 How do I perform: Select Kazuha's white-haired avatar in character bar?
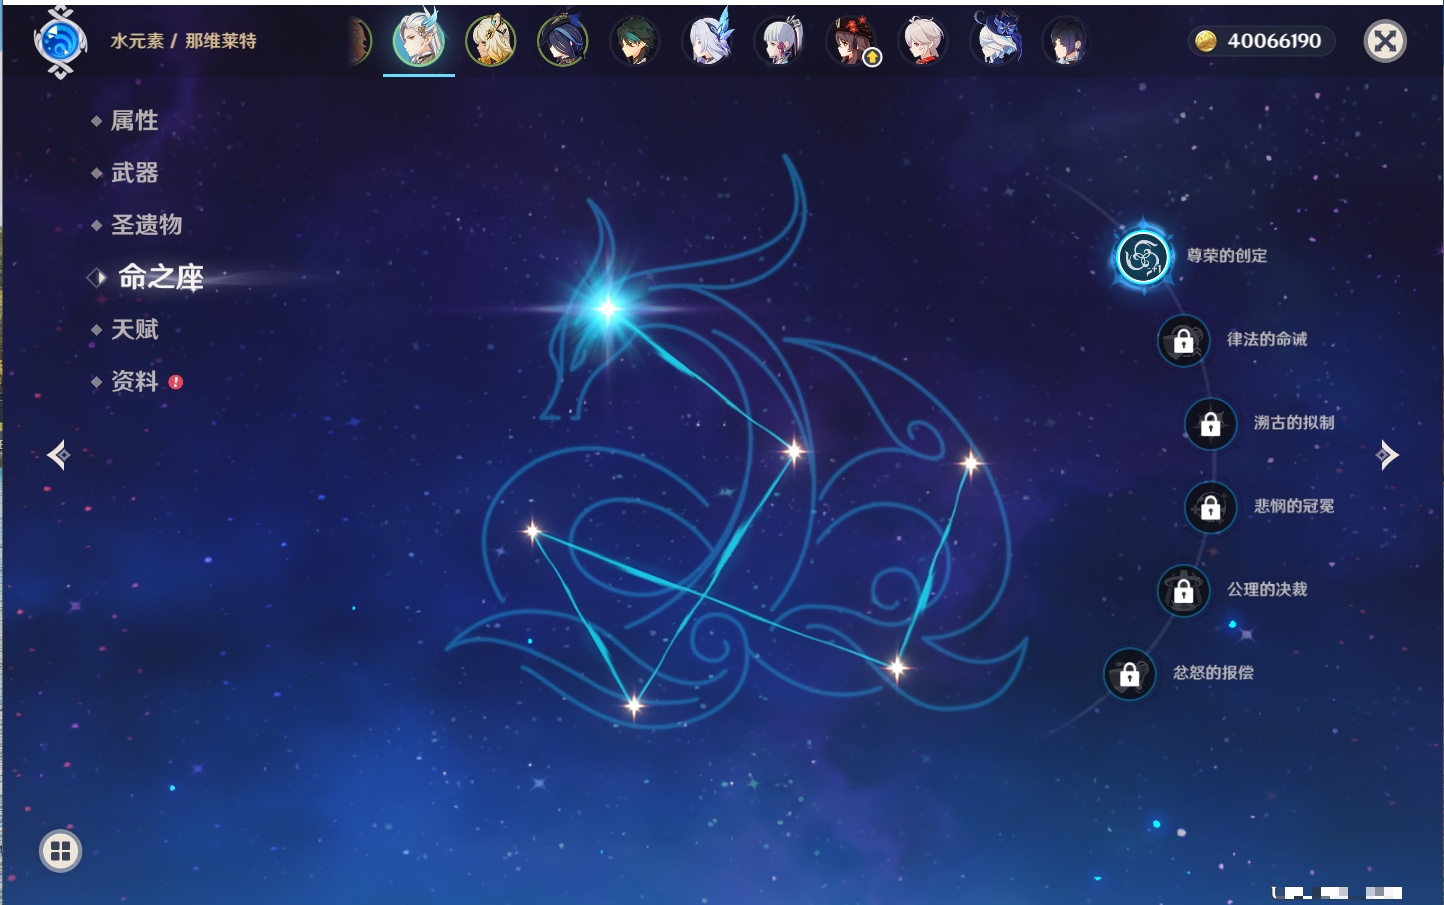pyautogui.click(x=922, y=42)
